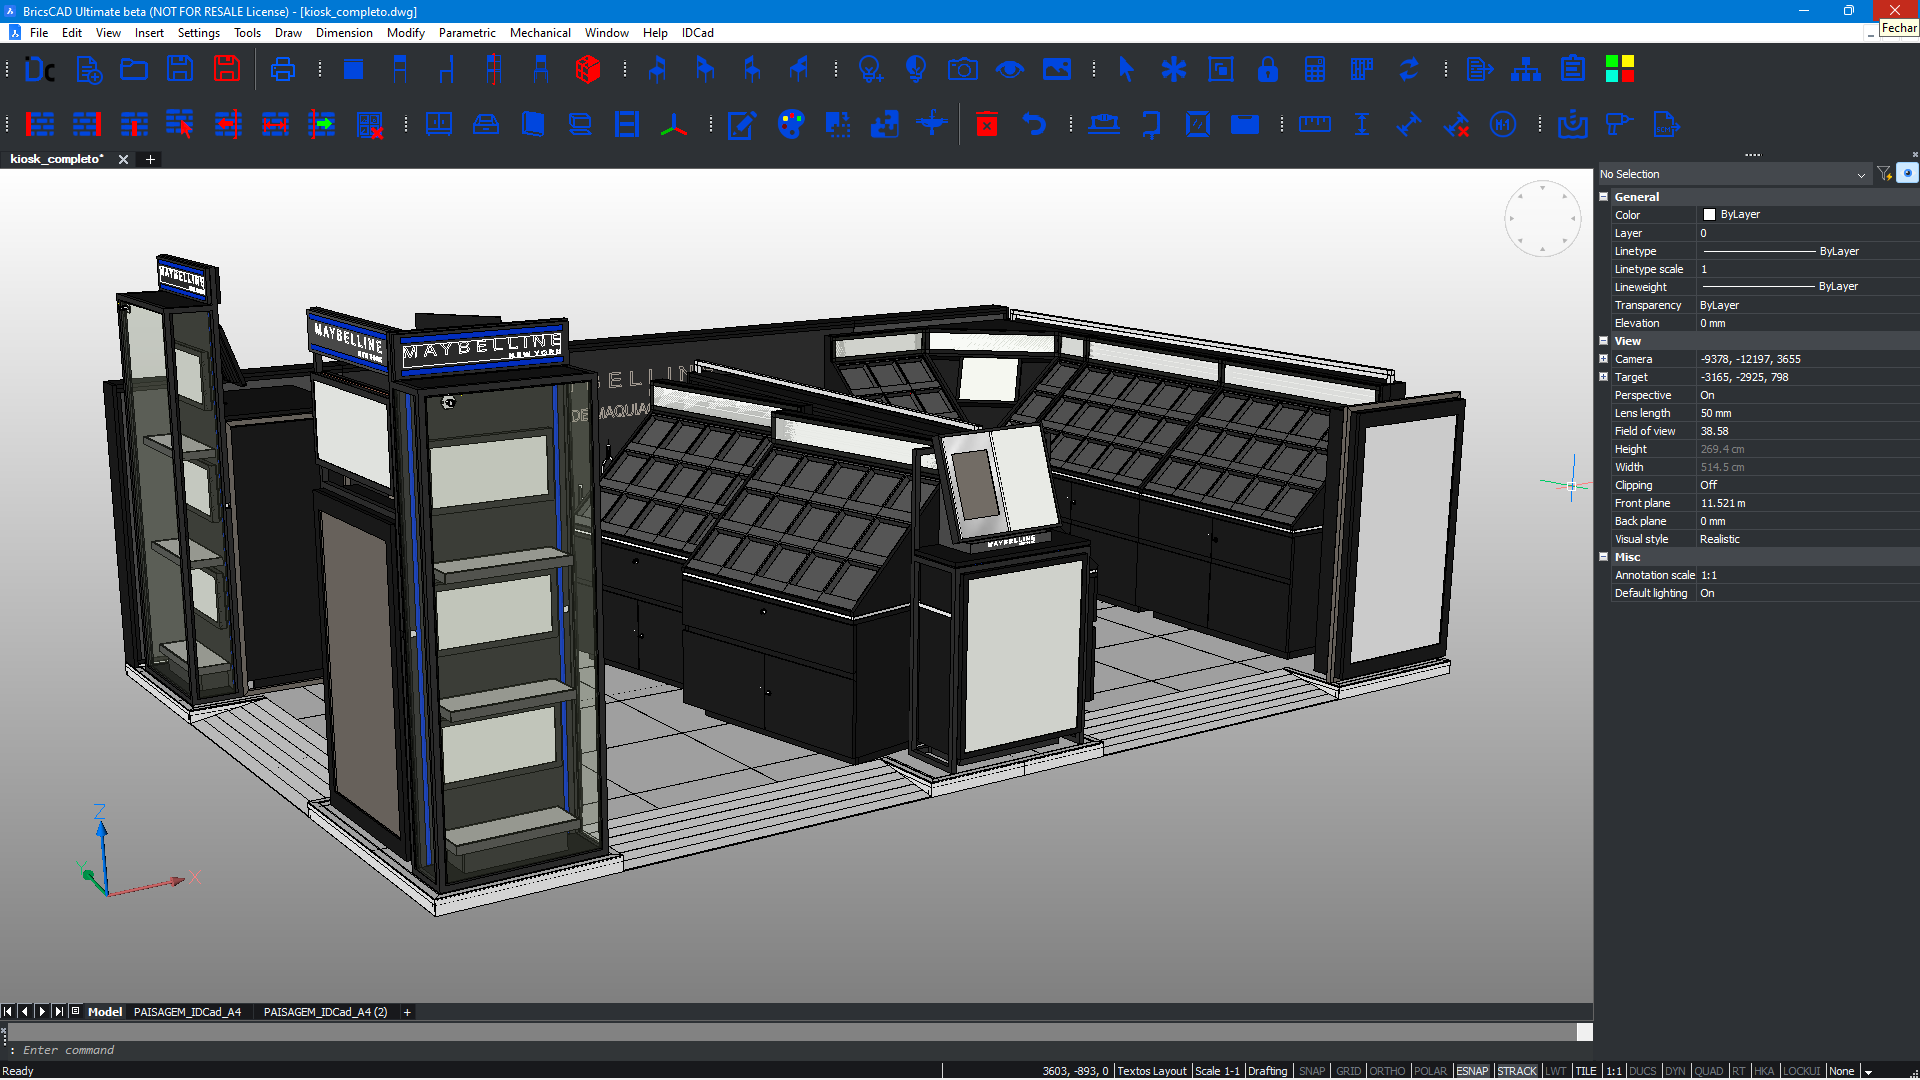The width and height of the screenshot is (1920, 1080).
Task: Click the UCS axis icon
Action: pos(674,124)
